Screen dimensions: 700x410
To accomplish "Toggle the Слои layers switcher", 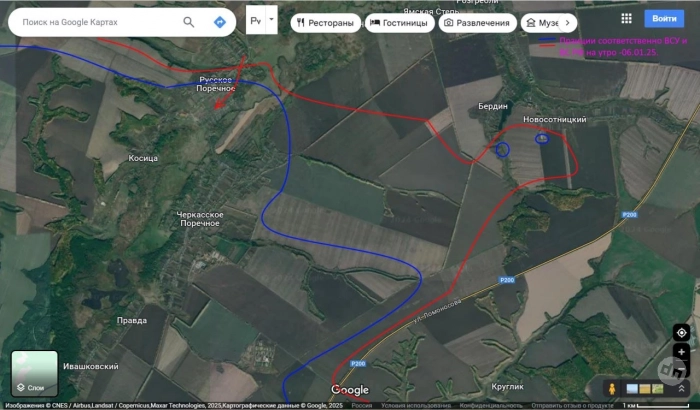I will 34,374.
